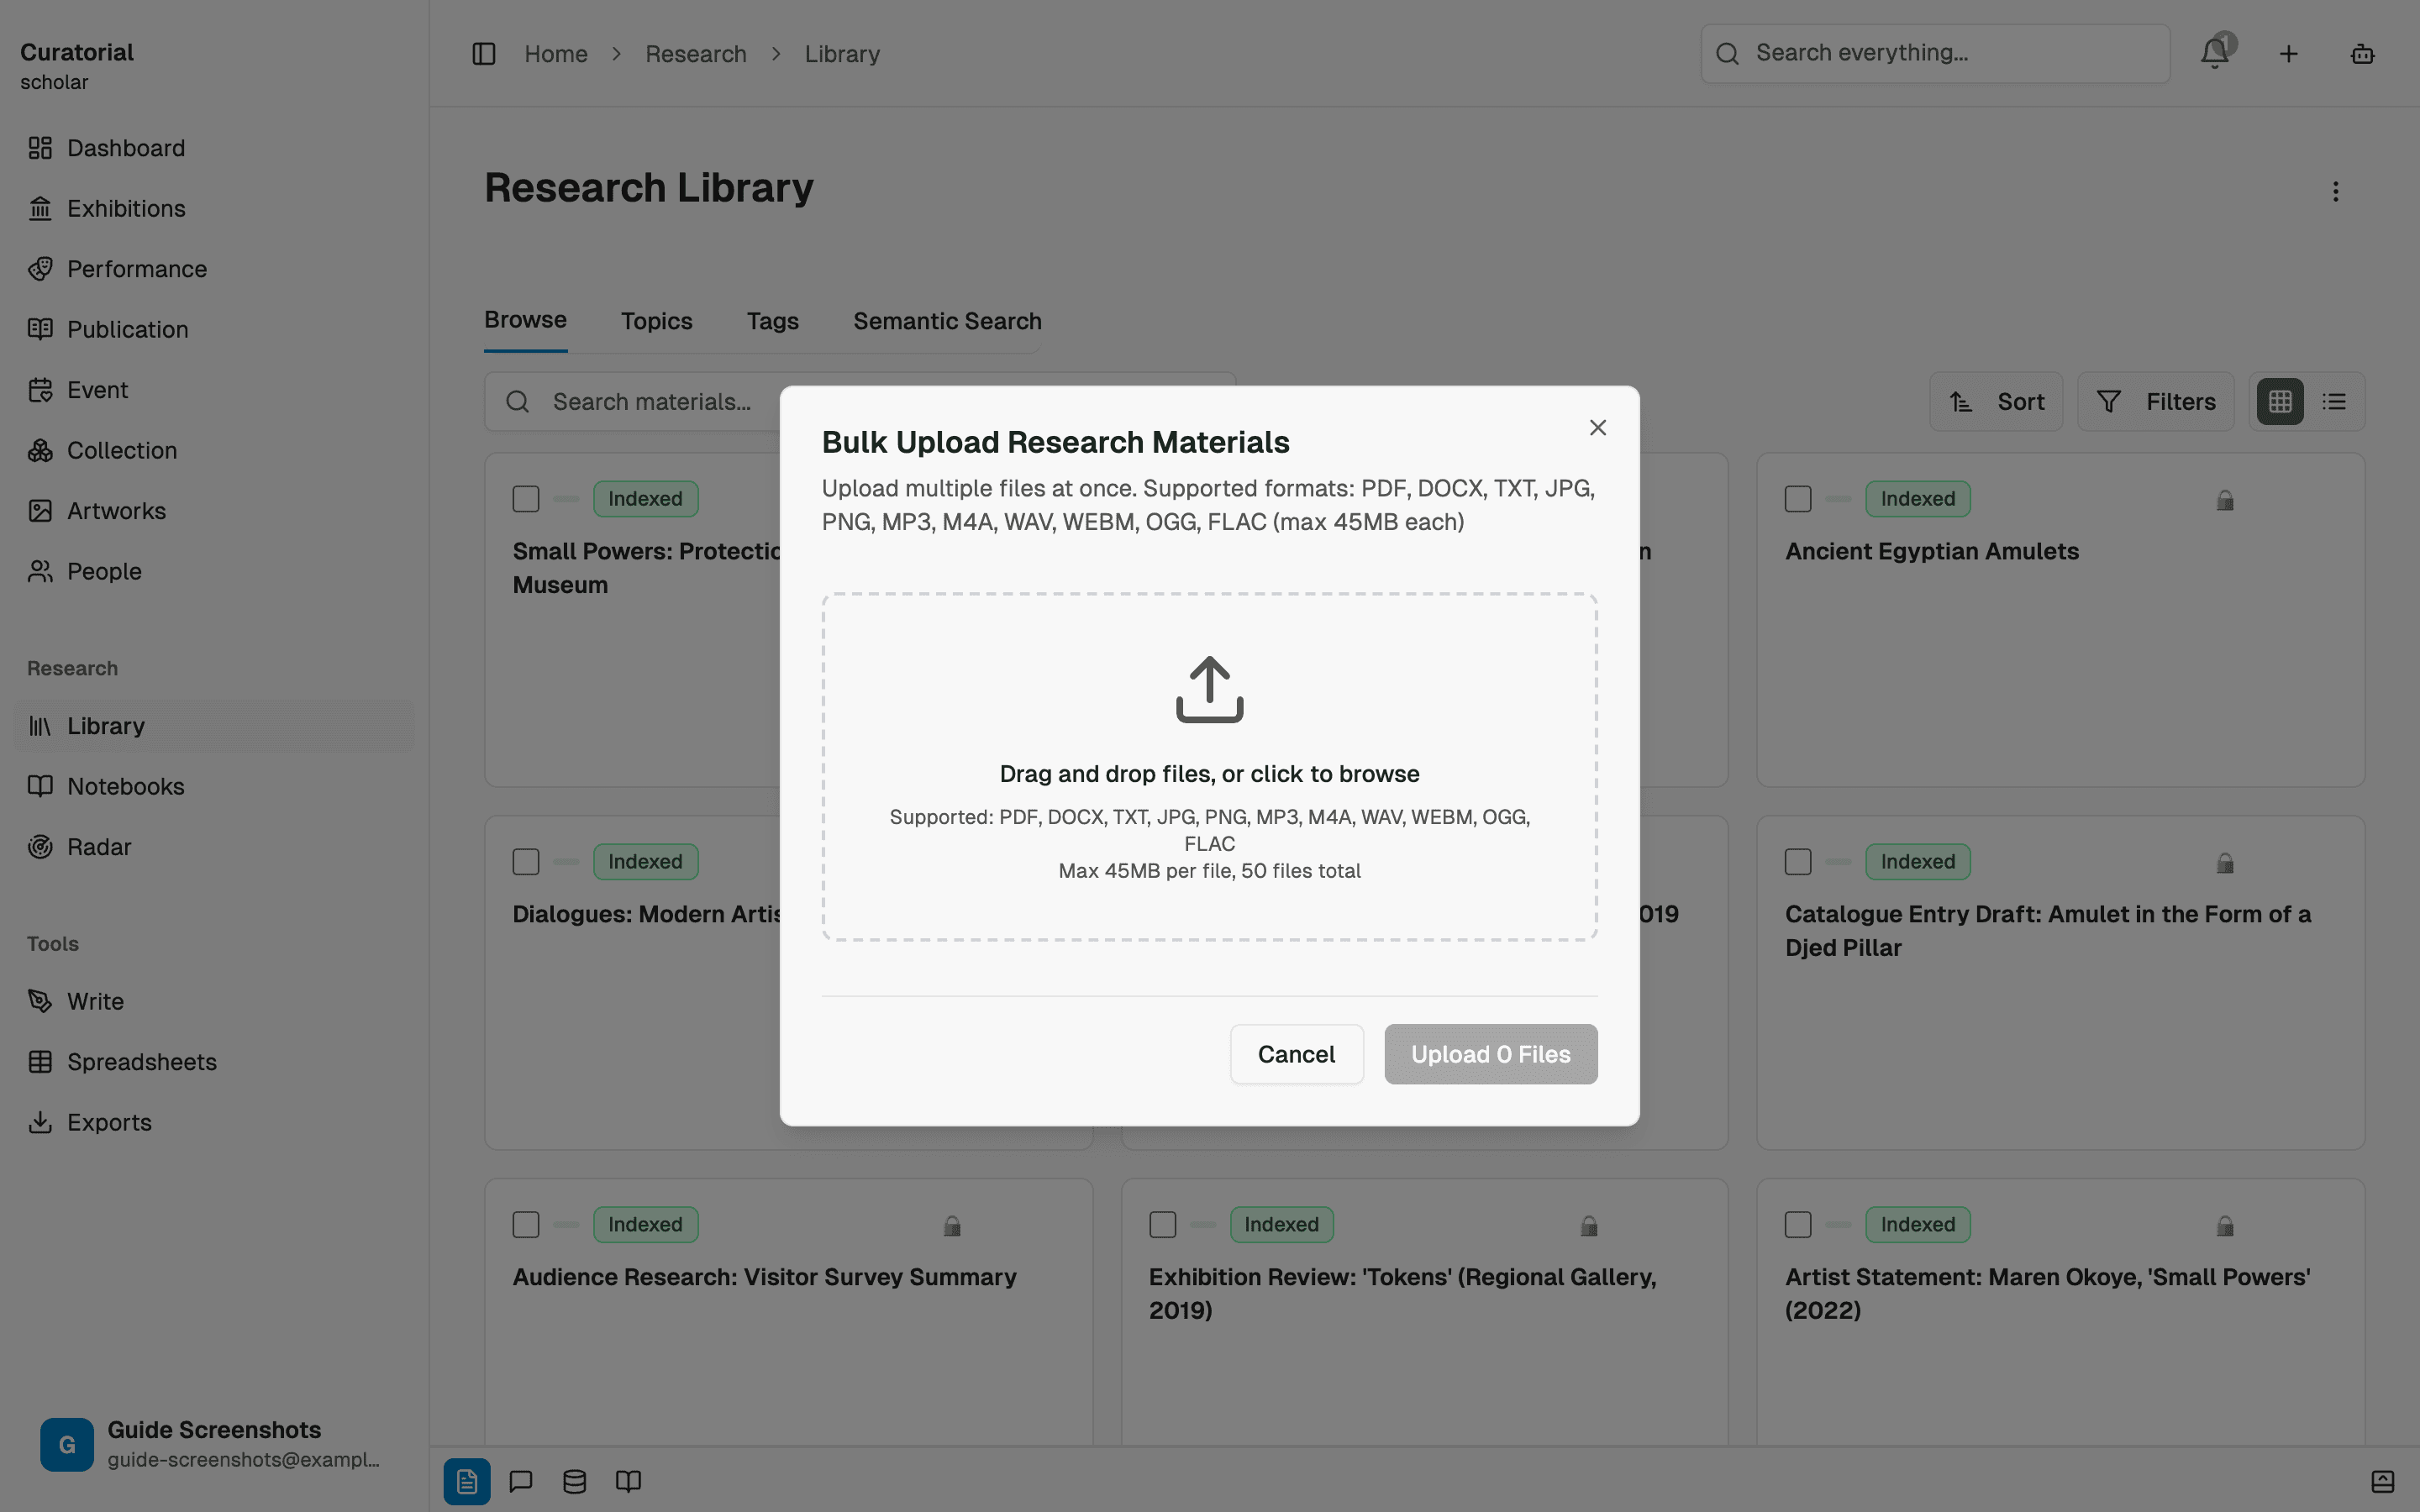Screen dimensions: 2420x1512
Task: Toggle the sidebar panel icon
Action: coord(484,54)
